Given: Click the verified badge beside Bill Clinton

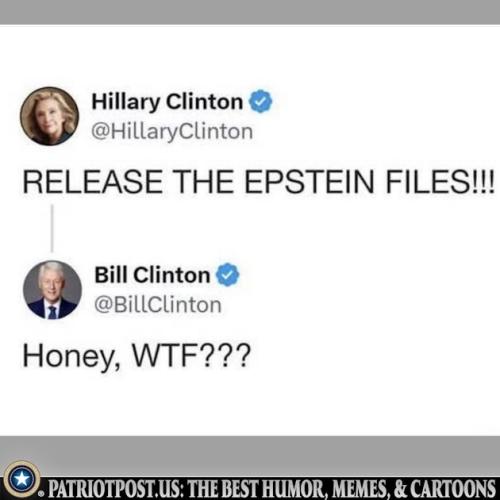Looking at the screenshot, I should click(x=228, y=274).
